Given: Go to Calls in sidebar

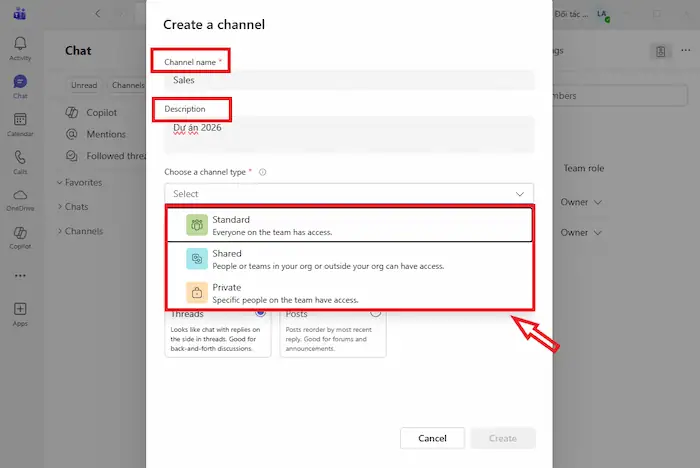Looking at the screenshot, I should pos(20,161).
